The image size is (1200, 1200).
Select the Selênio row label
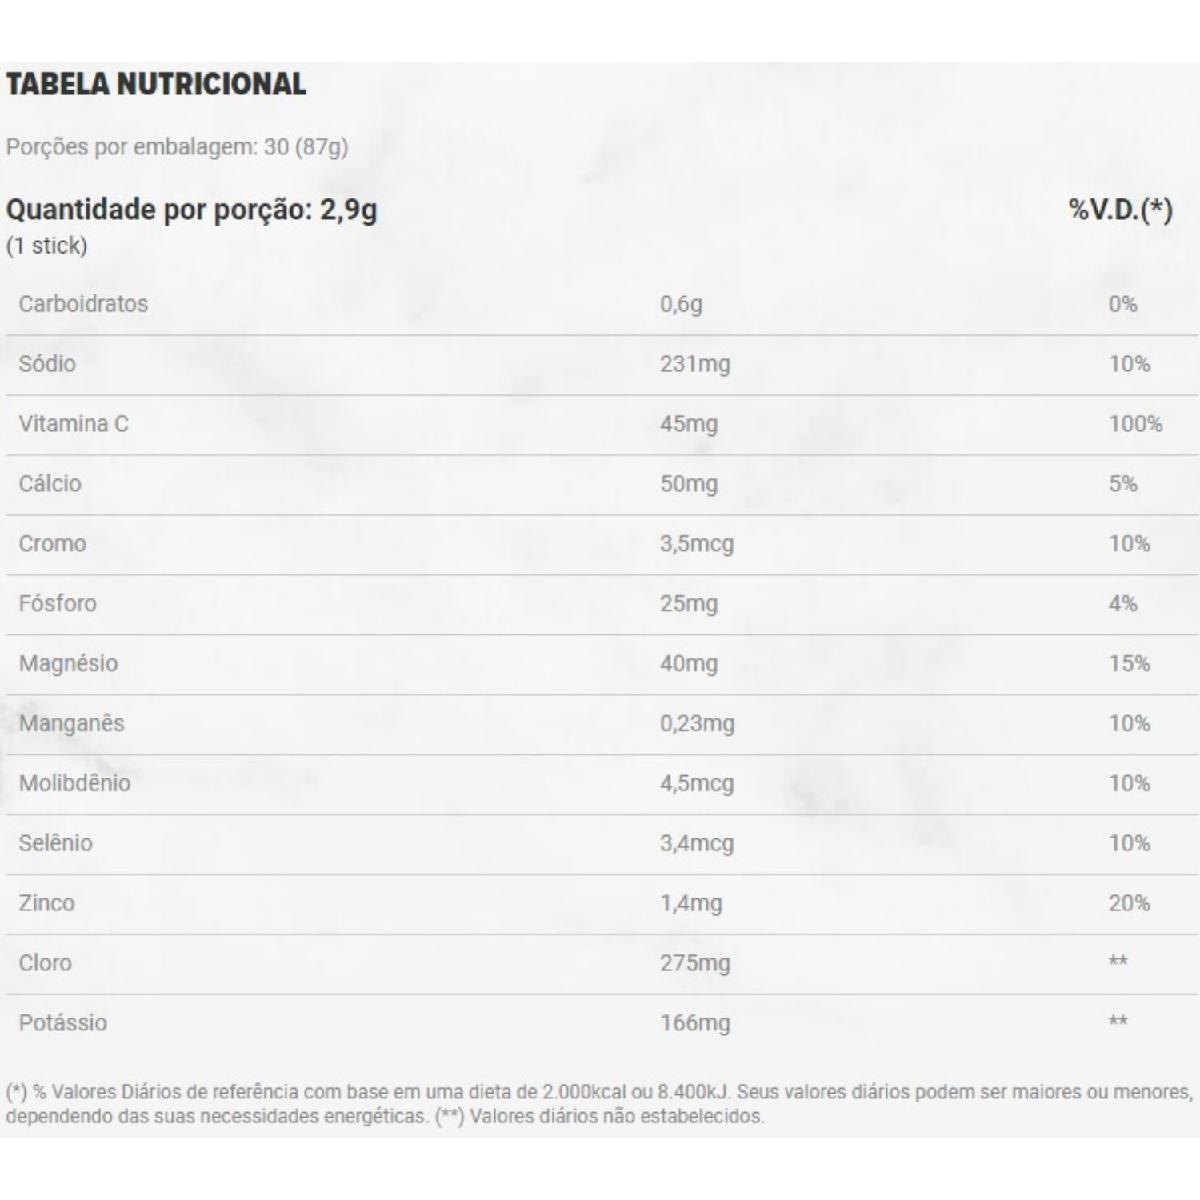pyautogui.click(x=55, y=844)
